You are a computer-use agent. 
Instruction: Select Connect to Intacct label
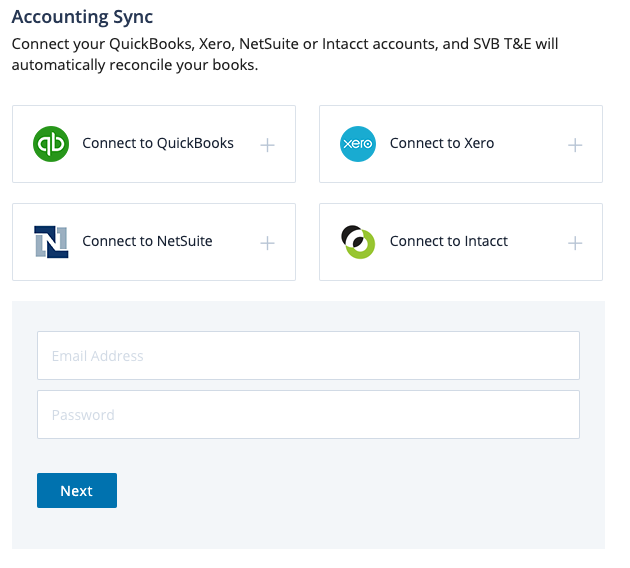click(449, 241)
